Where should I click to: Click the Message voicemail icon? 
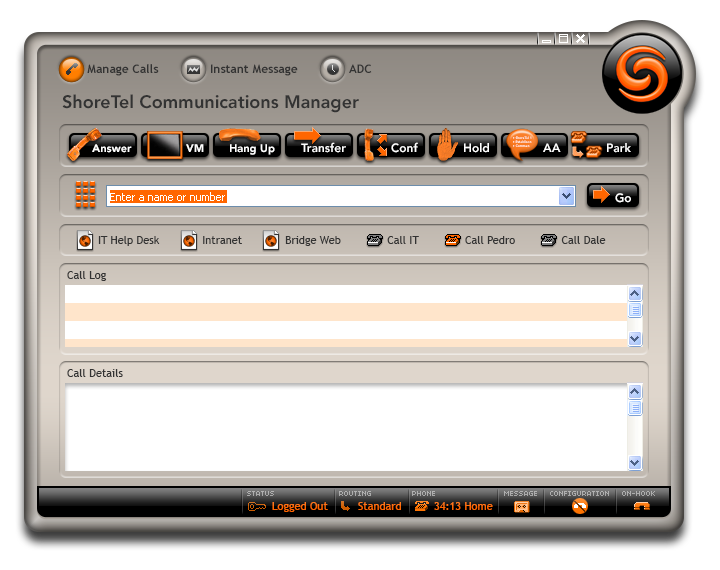click(521, 507)
